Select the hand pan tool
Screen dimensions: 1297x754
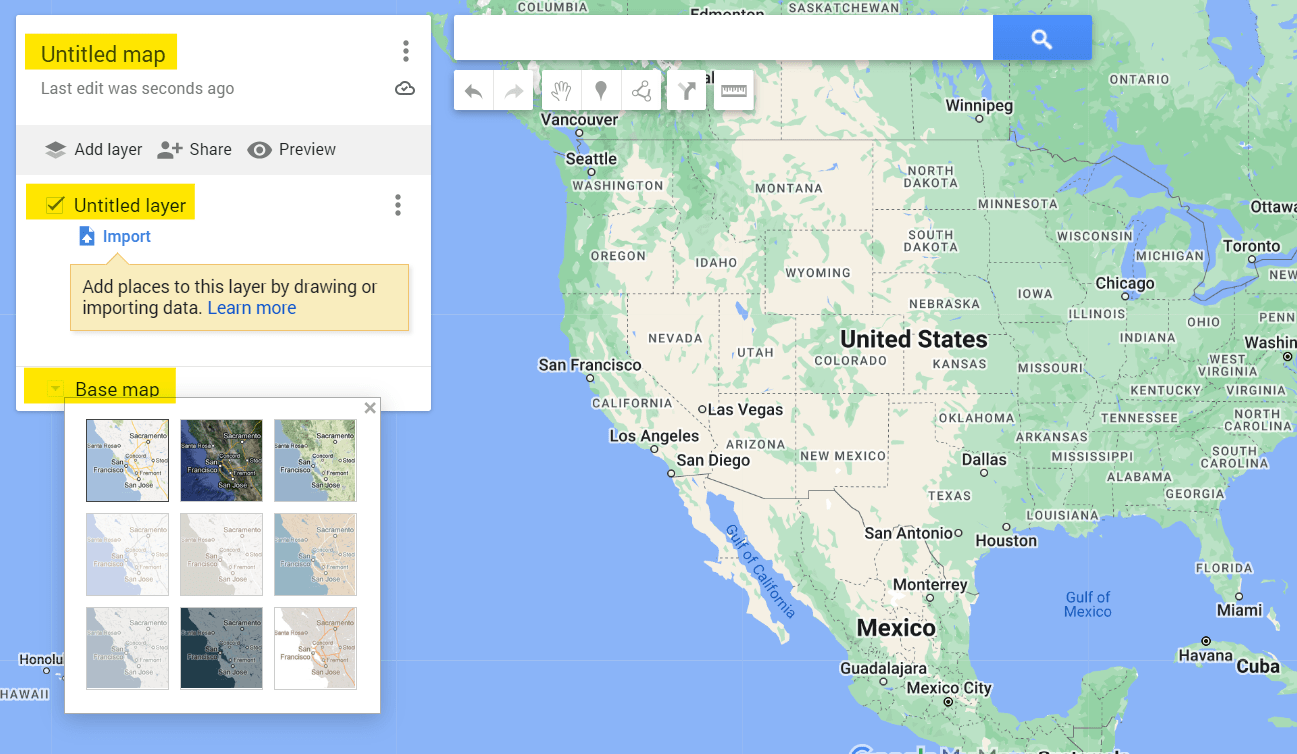coord(561,91)
